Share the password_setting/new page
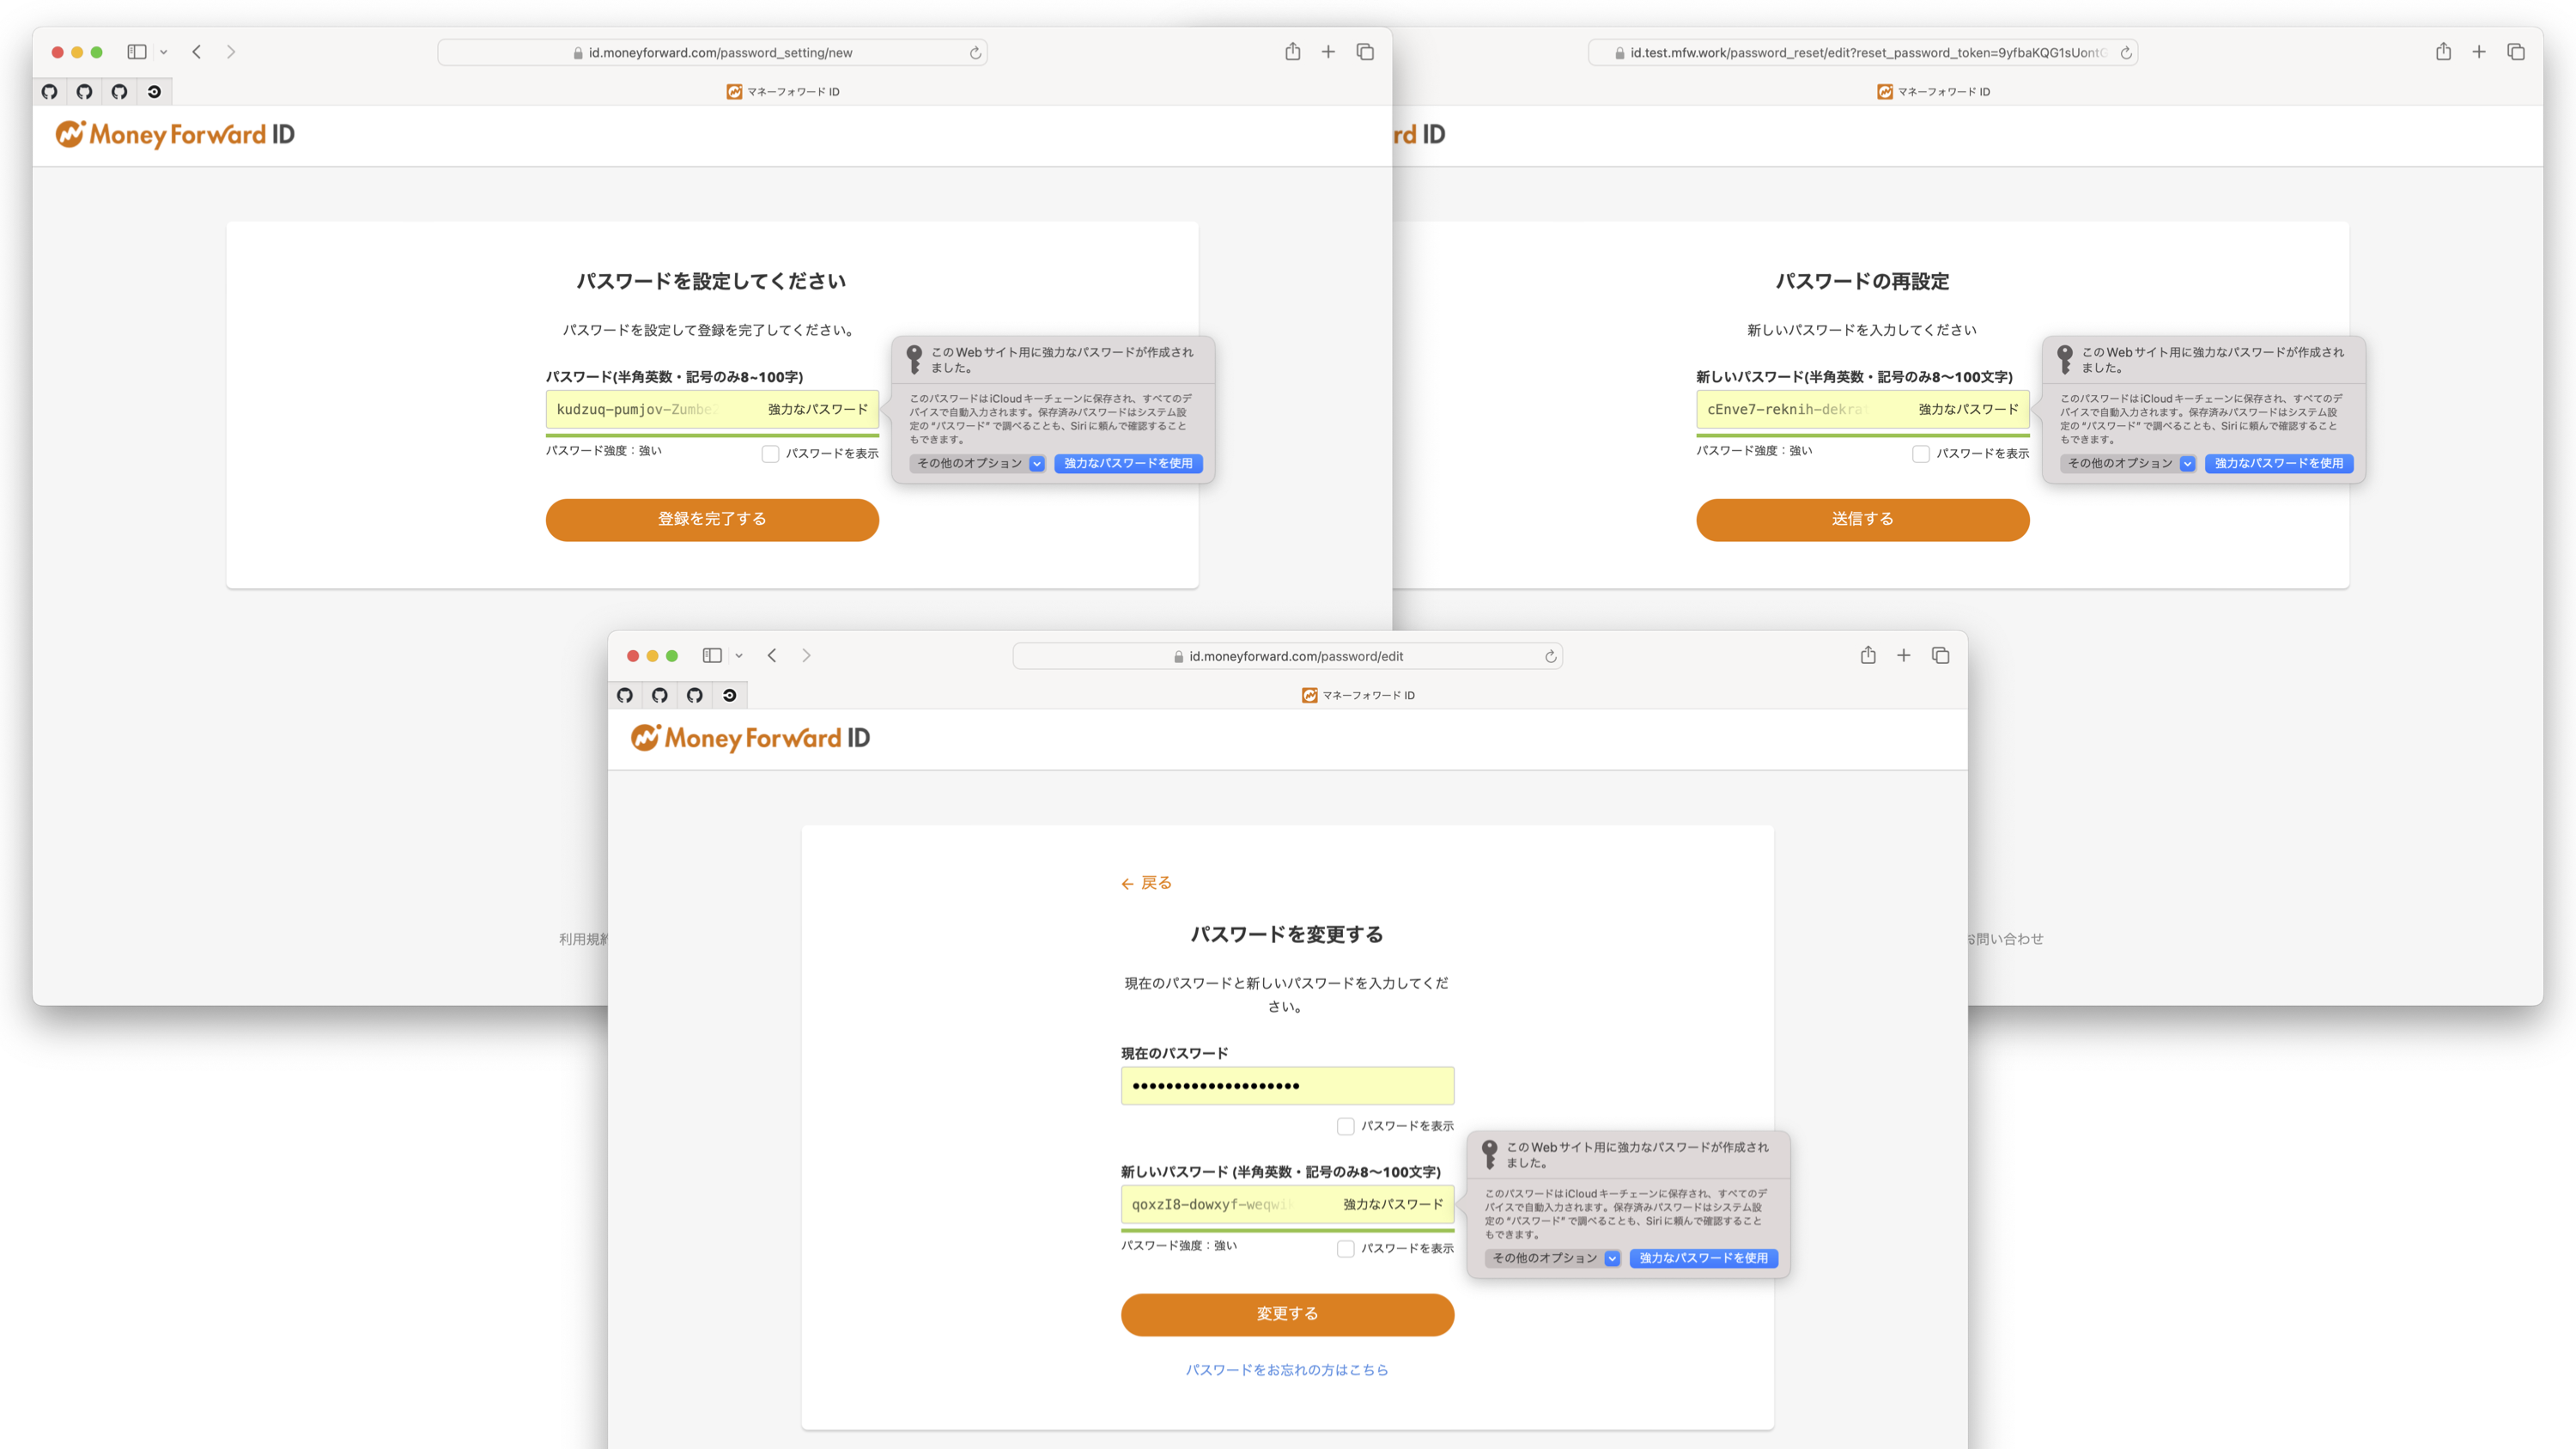This screenshot has width=2576, height=1449. (1293, 51)
